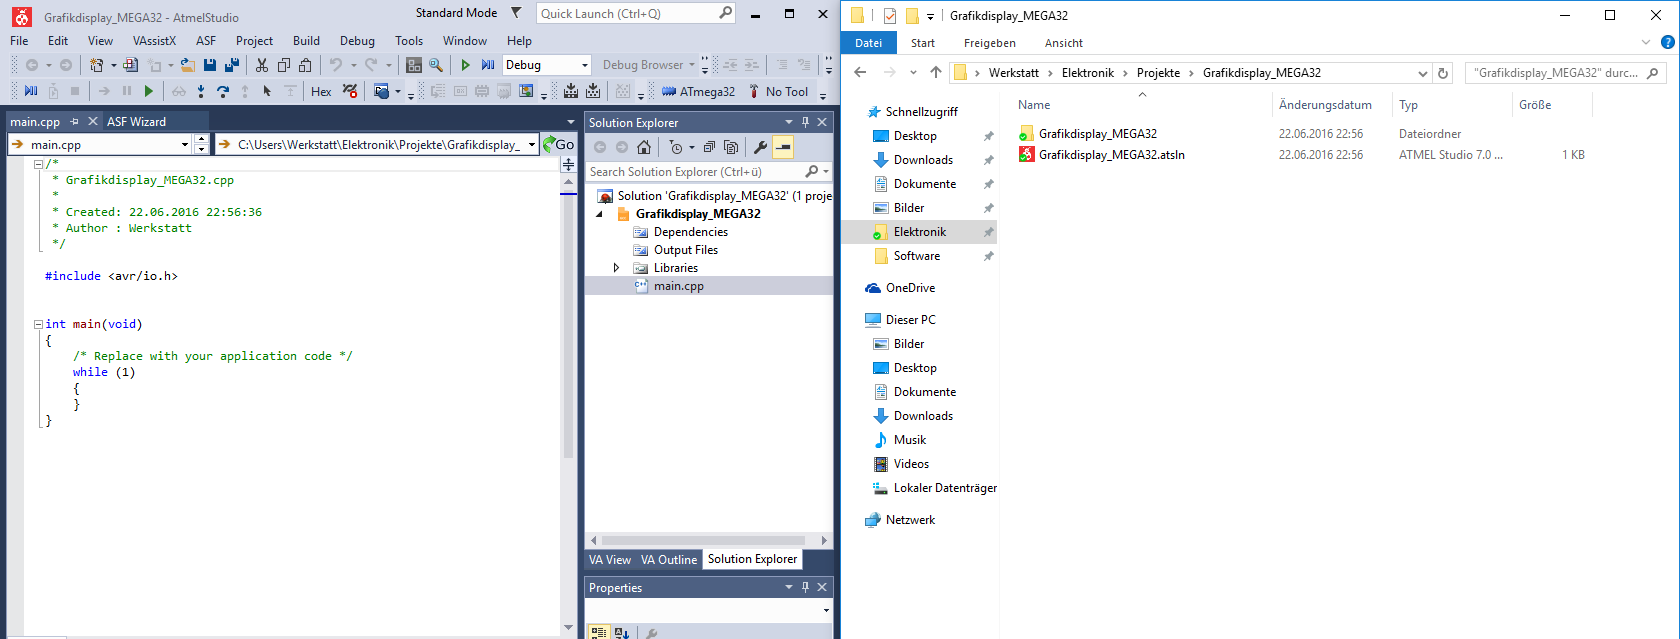Toggle auto-hide pin on Solution Explorer
This screenshot has height=639, width=1680.
pyautogui.click(x=805, y=122)
